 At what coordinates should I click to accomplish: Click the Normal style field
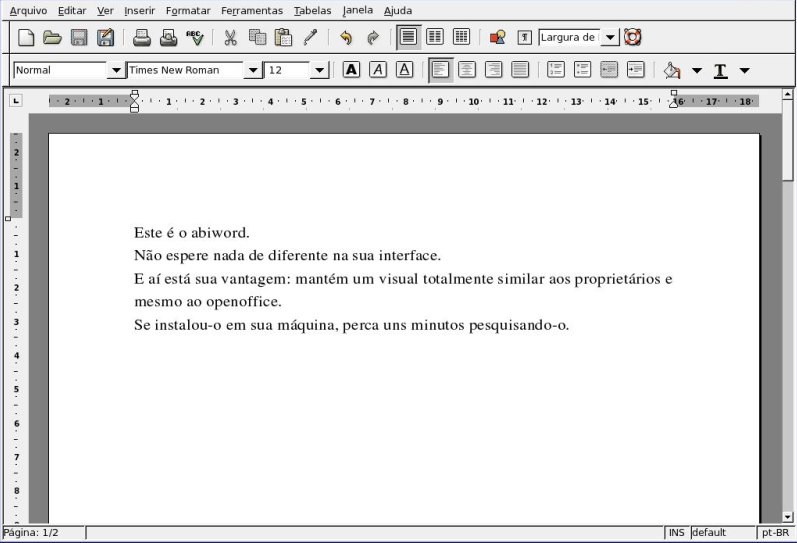tap(60, 70)
